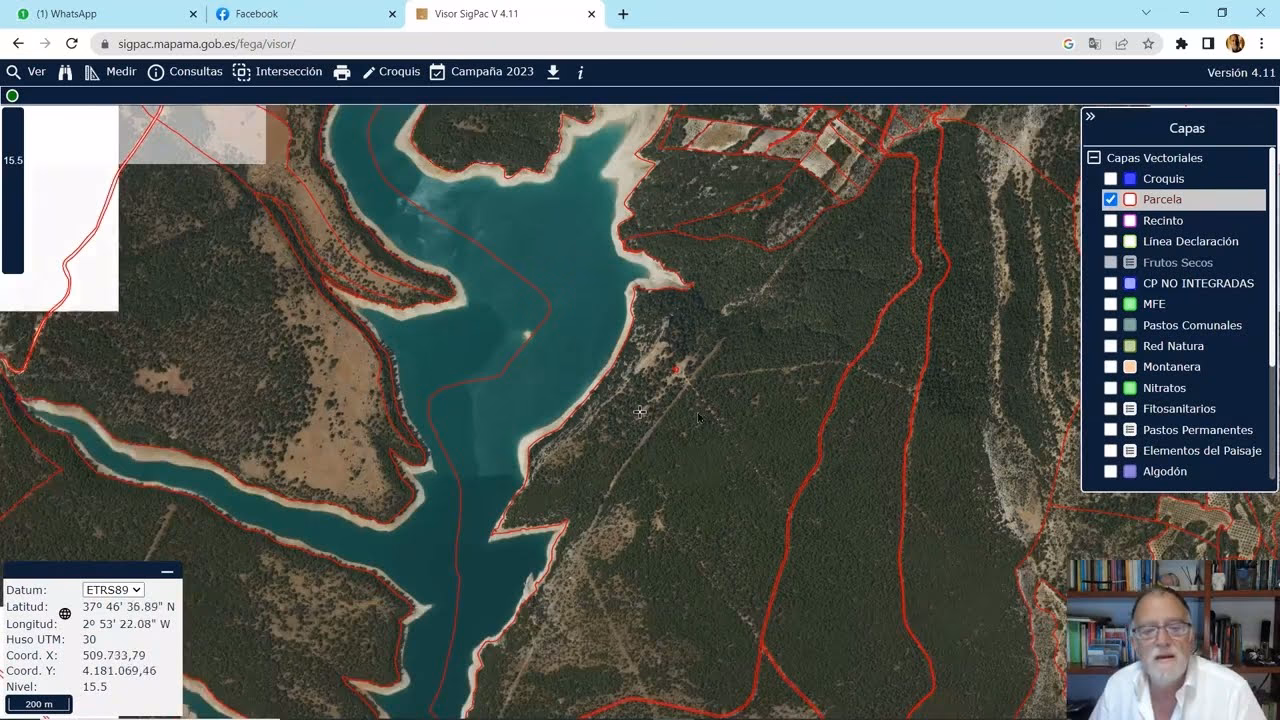Collapse the Capas Vectoriales tree group
The height and width of the screenshot is (720, 1280).
pos(1094,158)
